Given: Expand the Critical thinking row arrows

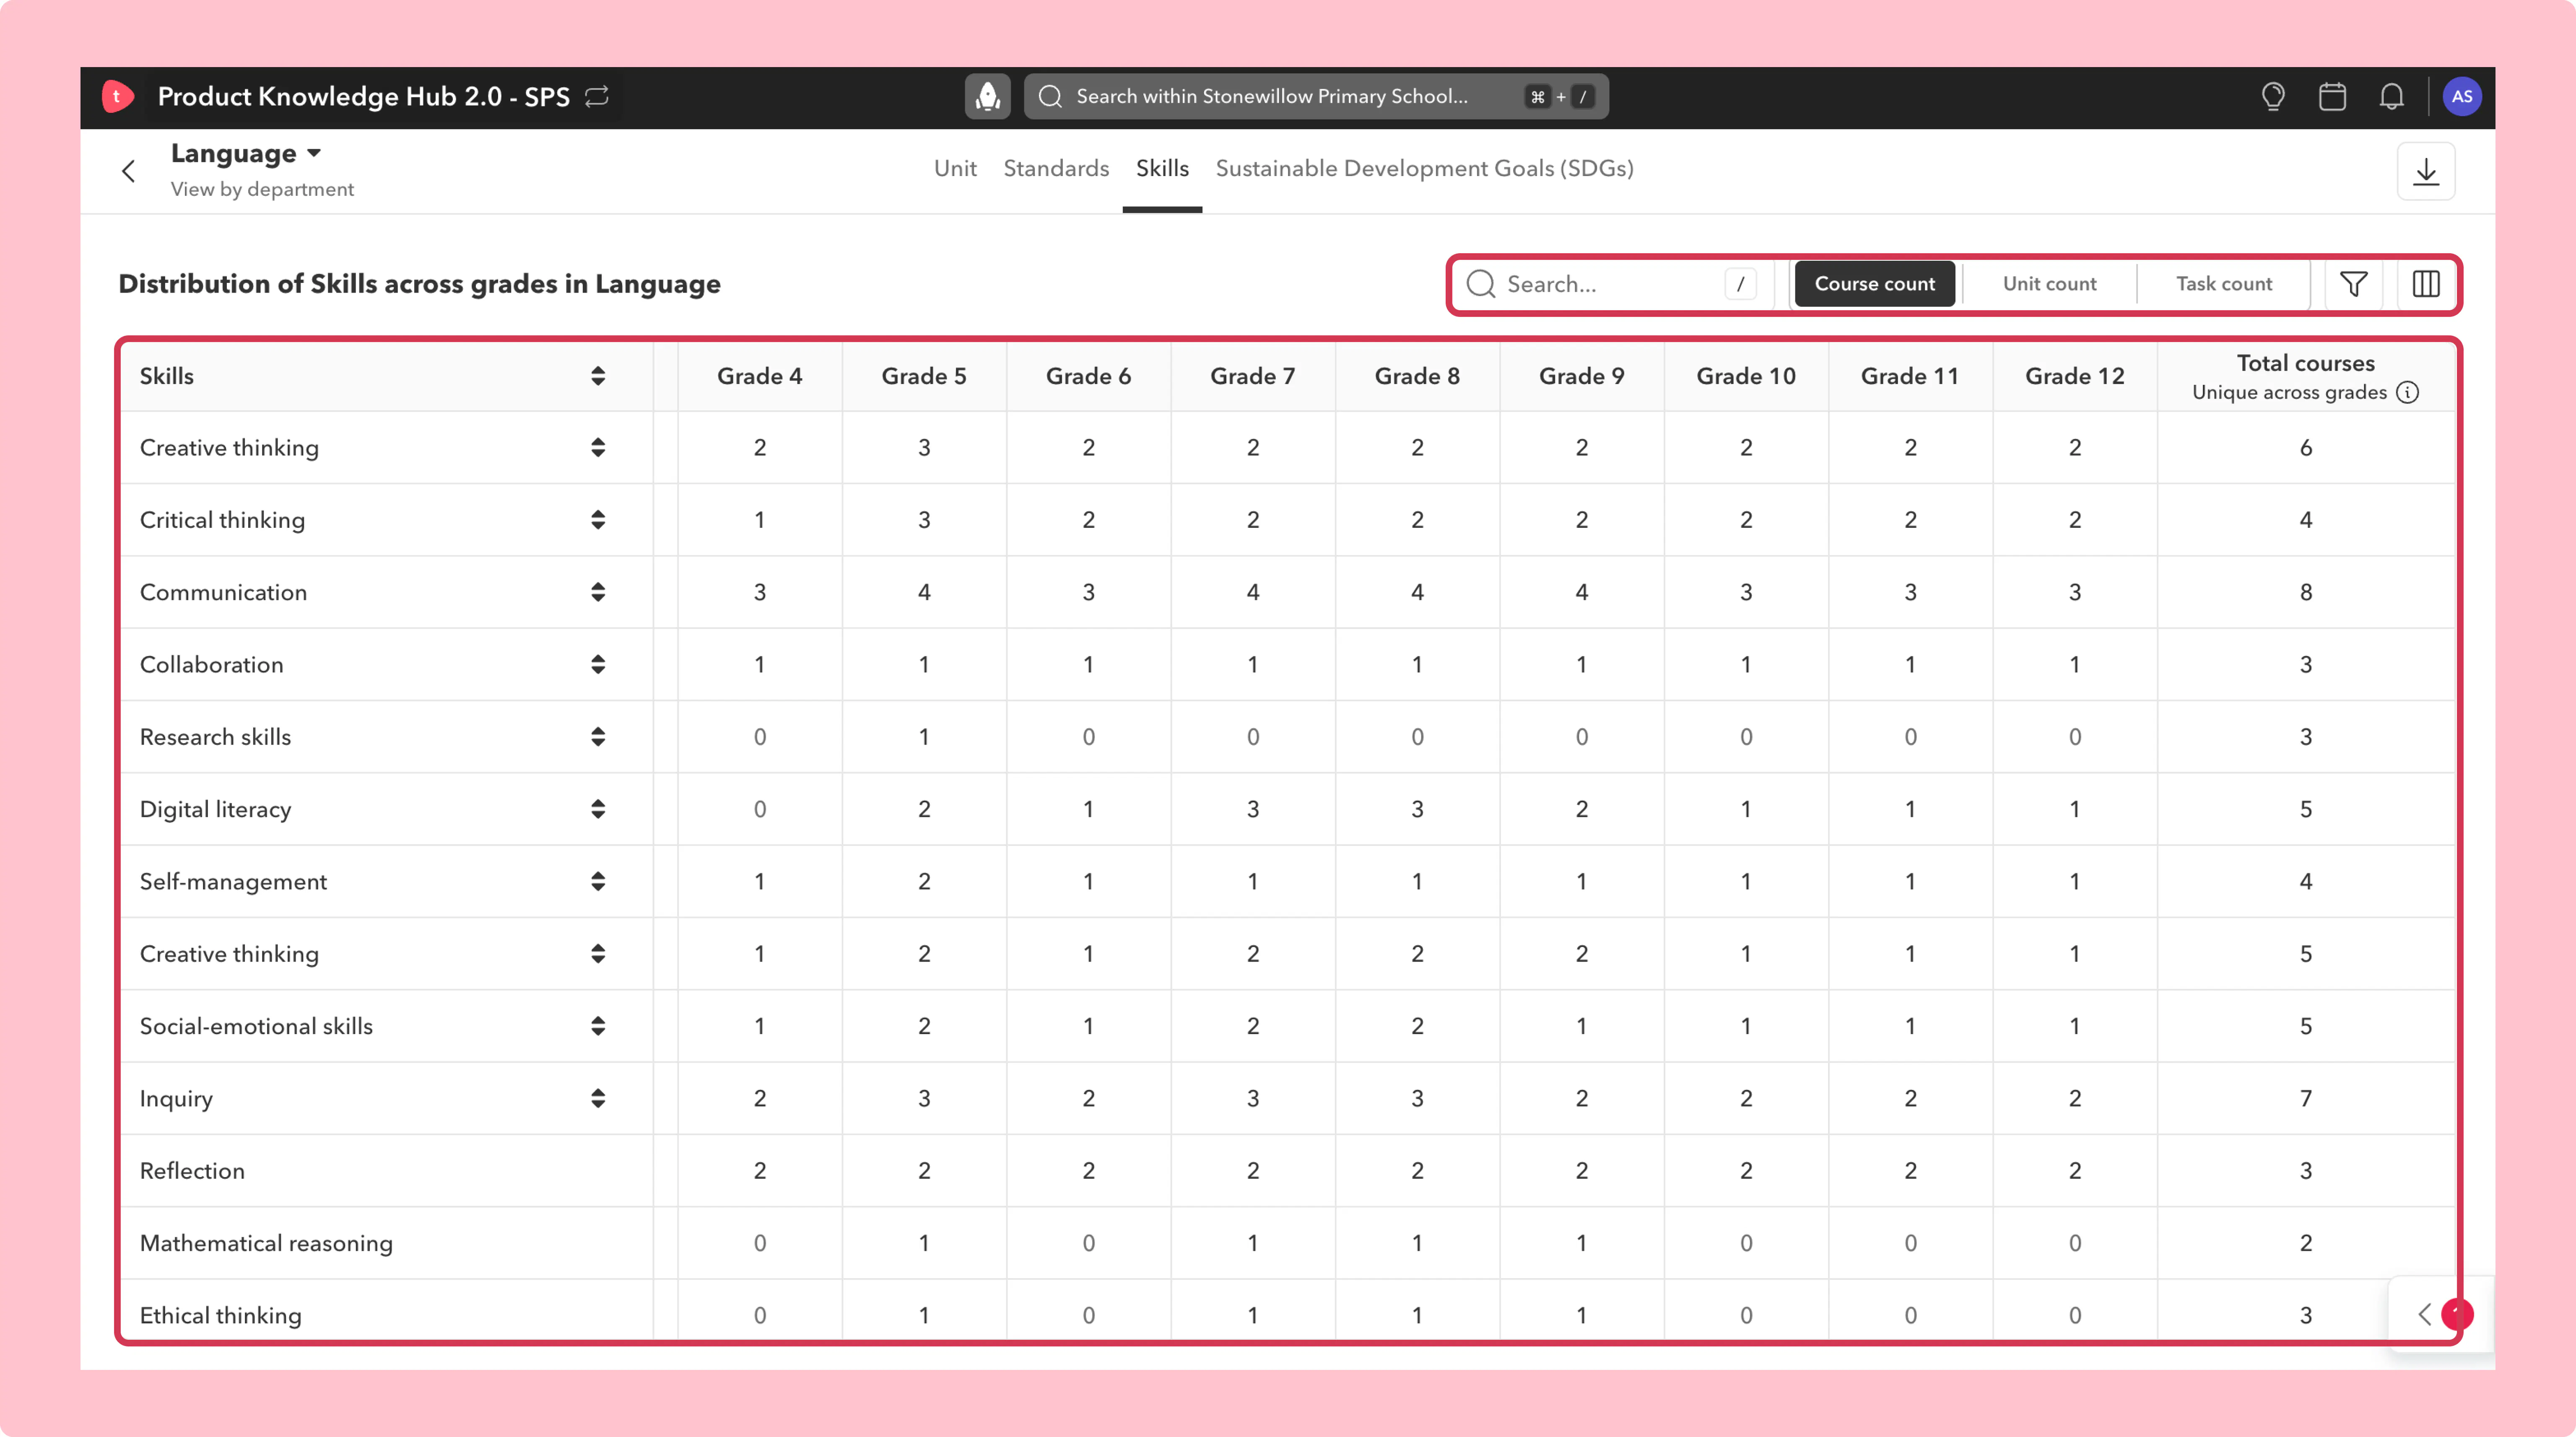Looking at the screenshot, I should coord(598,520).
